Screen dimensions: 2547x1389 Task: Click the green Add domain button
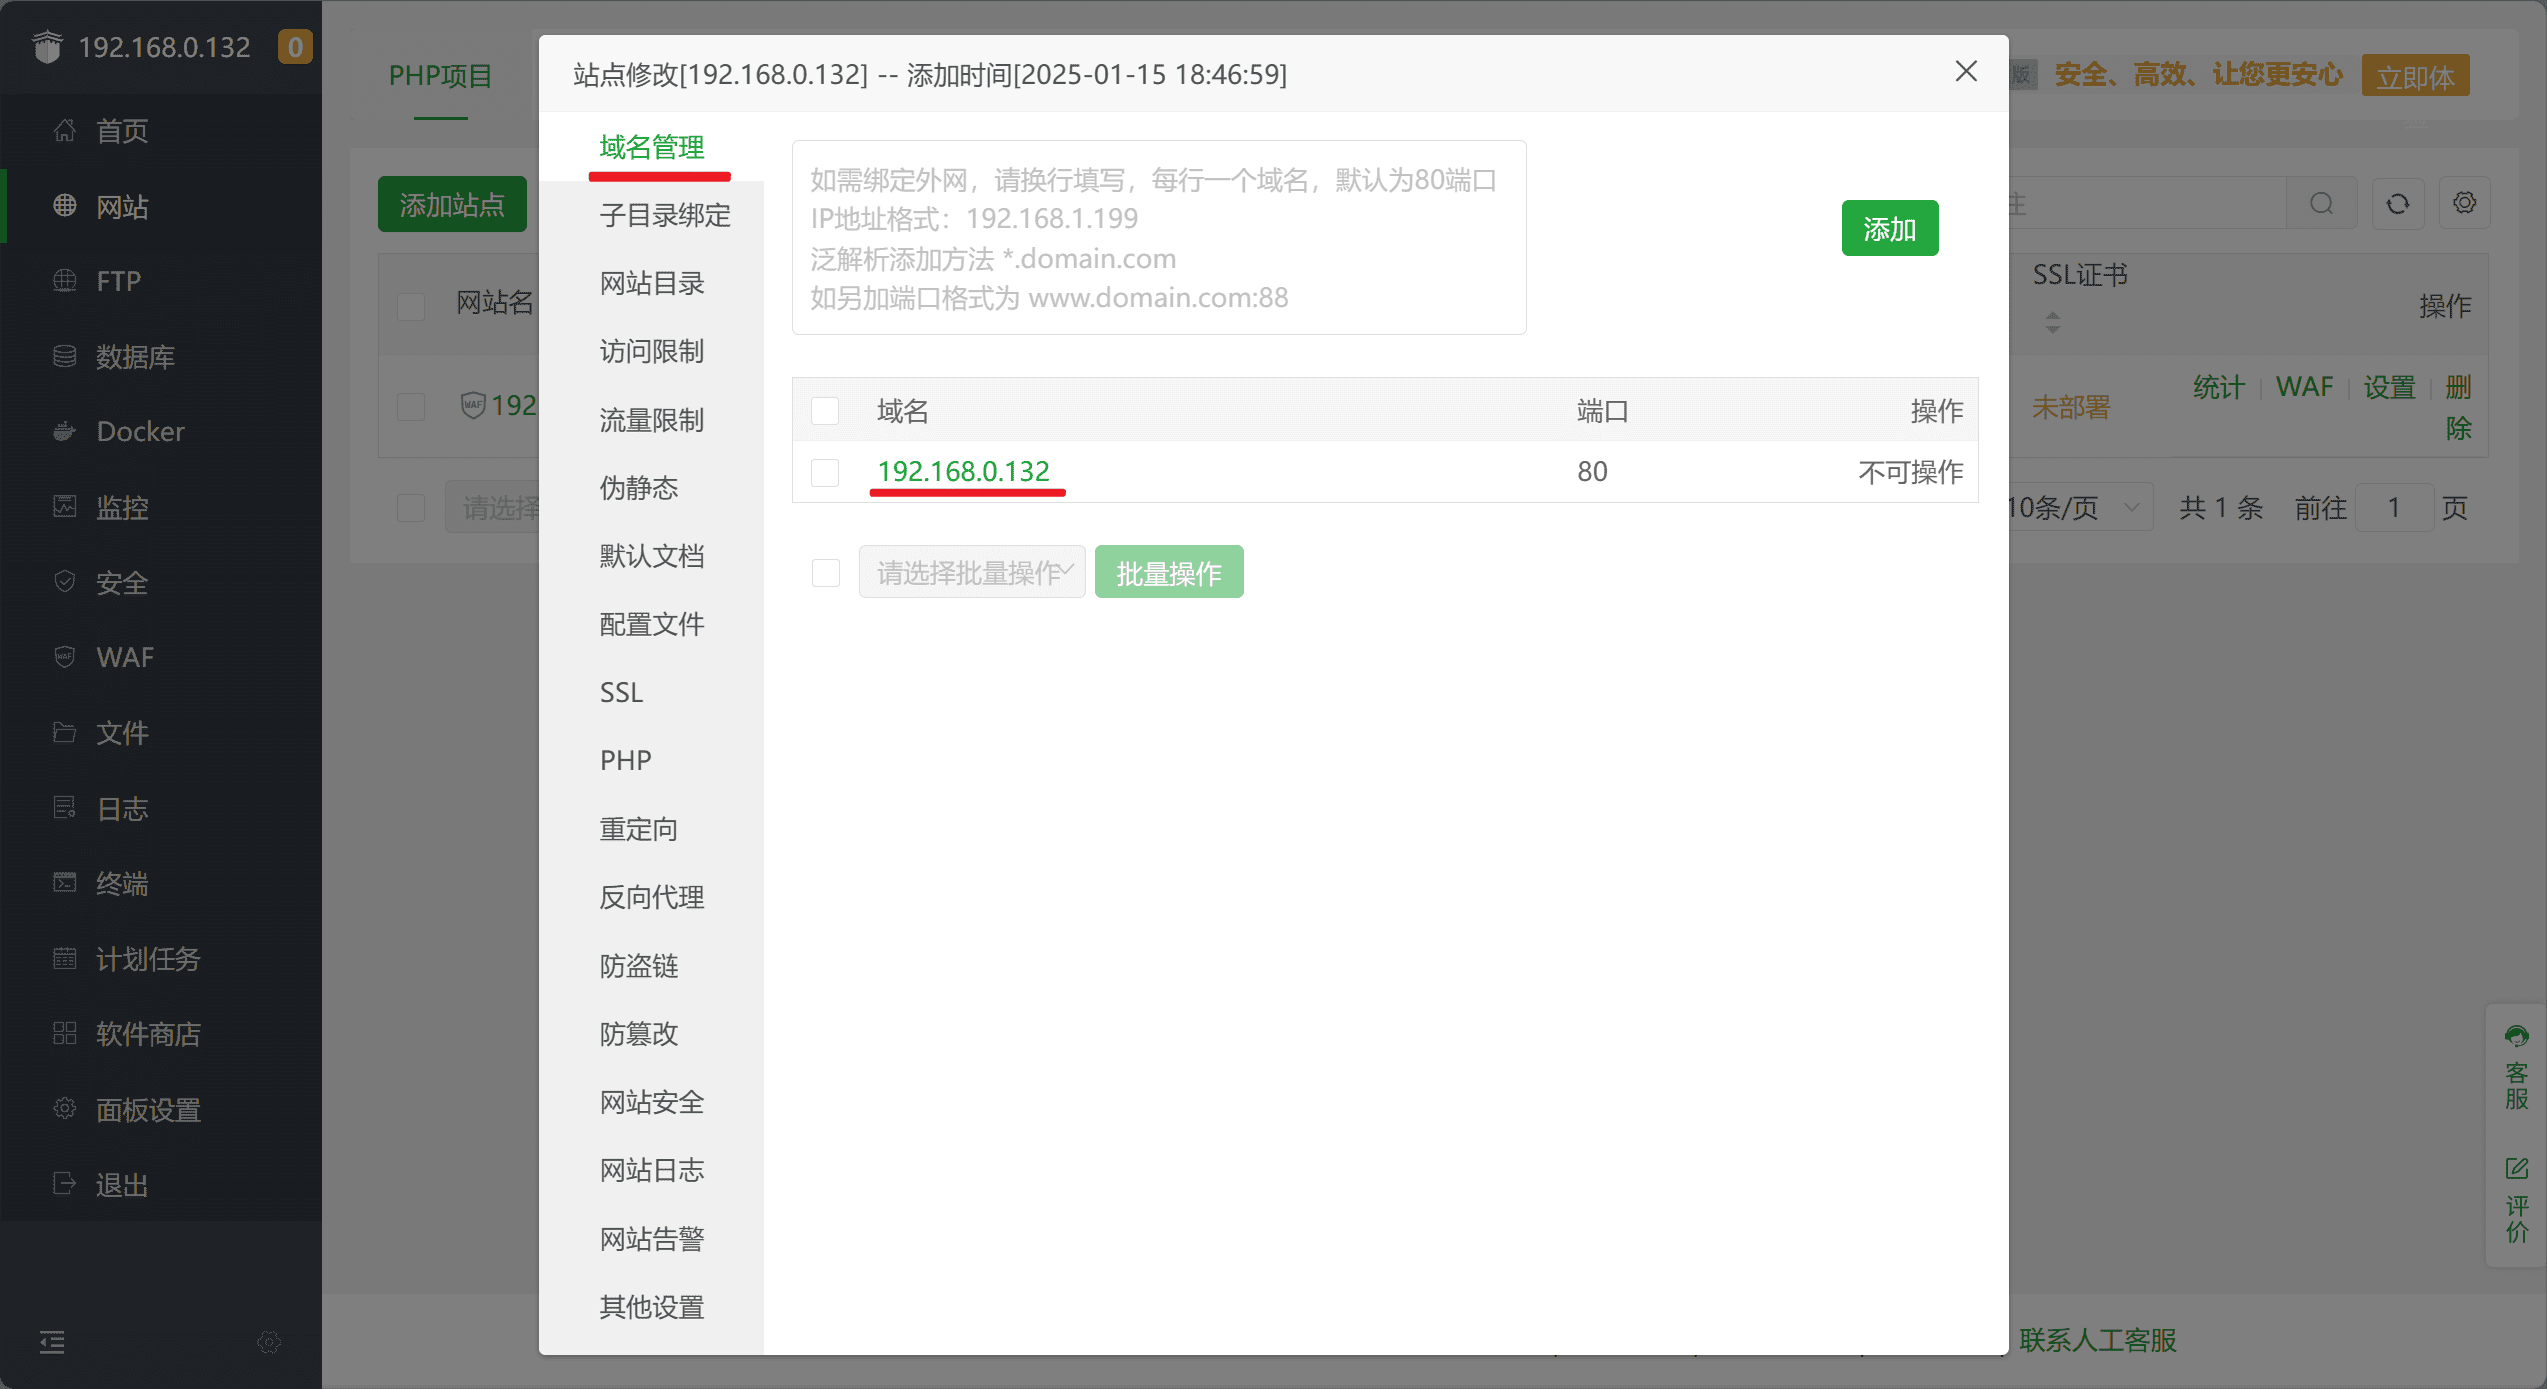[x=1889, y=229]
